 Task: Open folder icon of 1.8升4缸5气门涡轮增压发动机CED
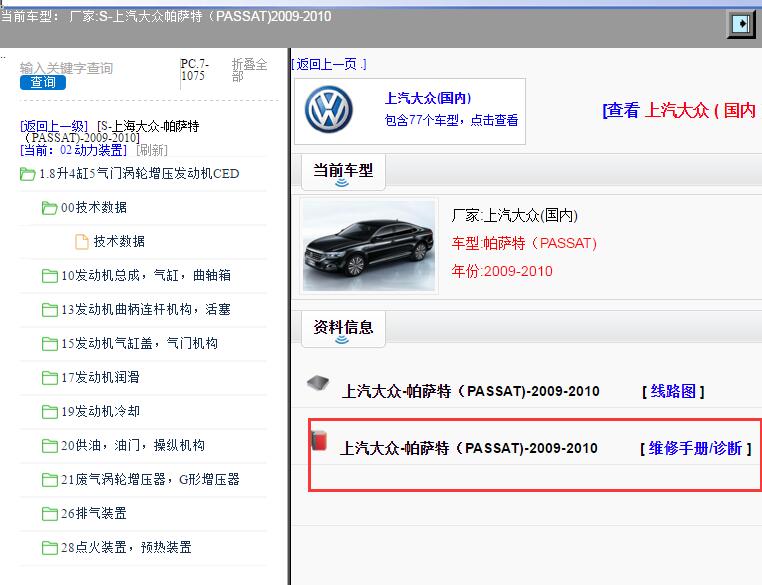pyautogui.click(x=27, y=173)
